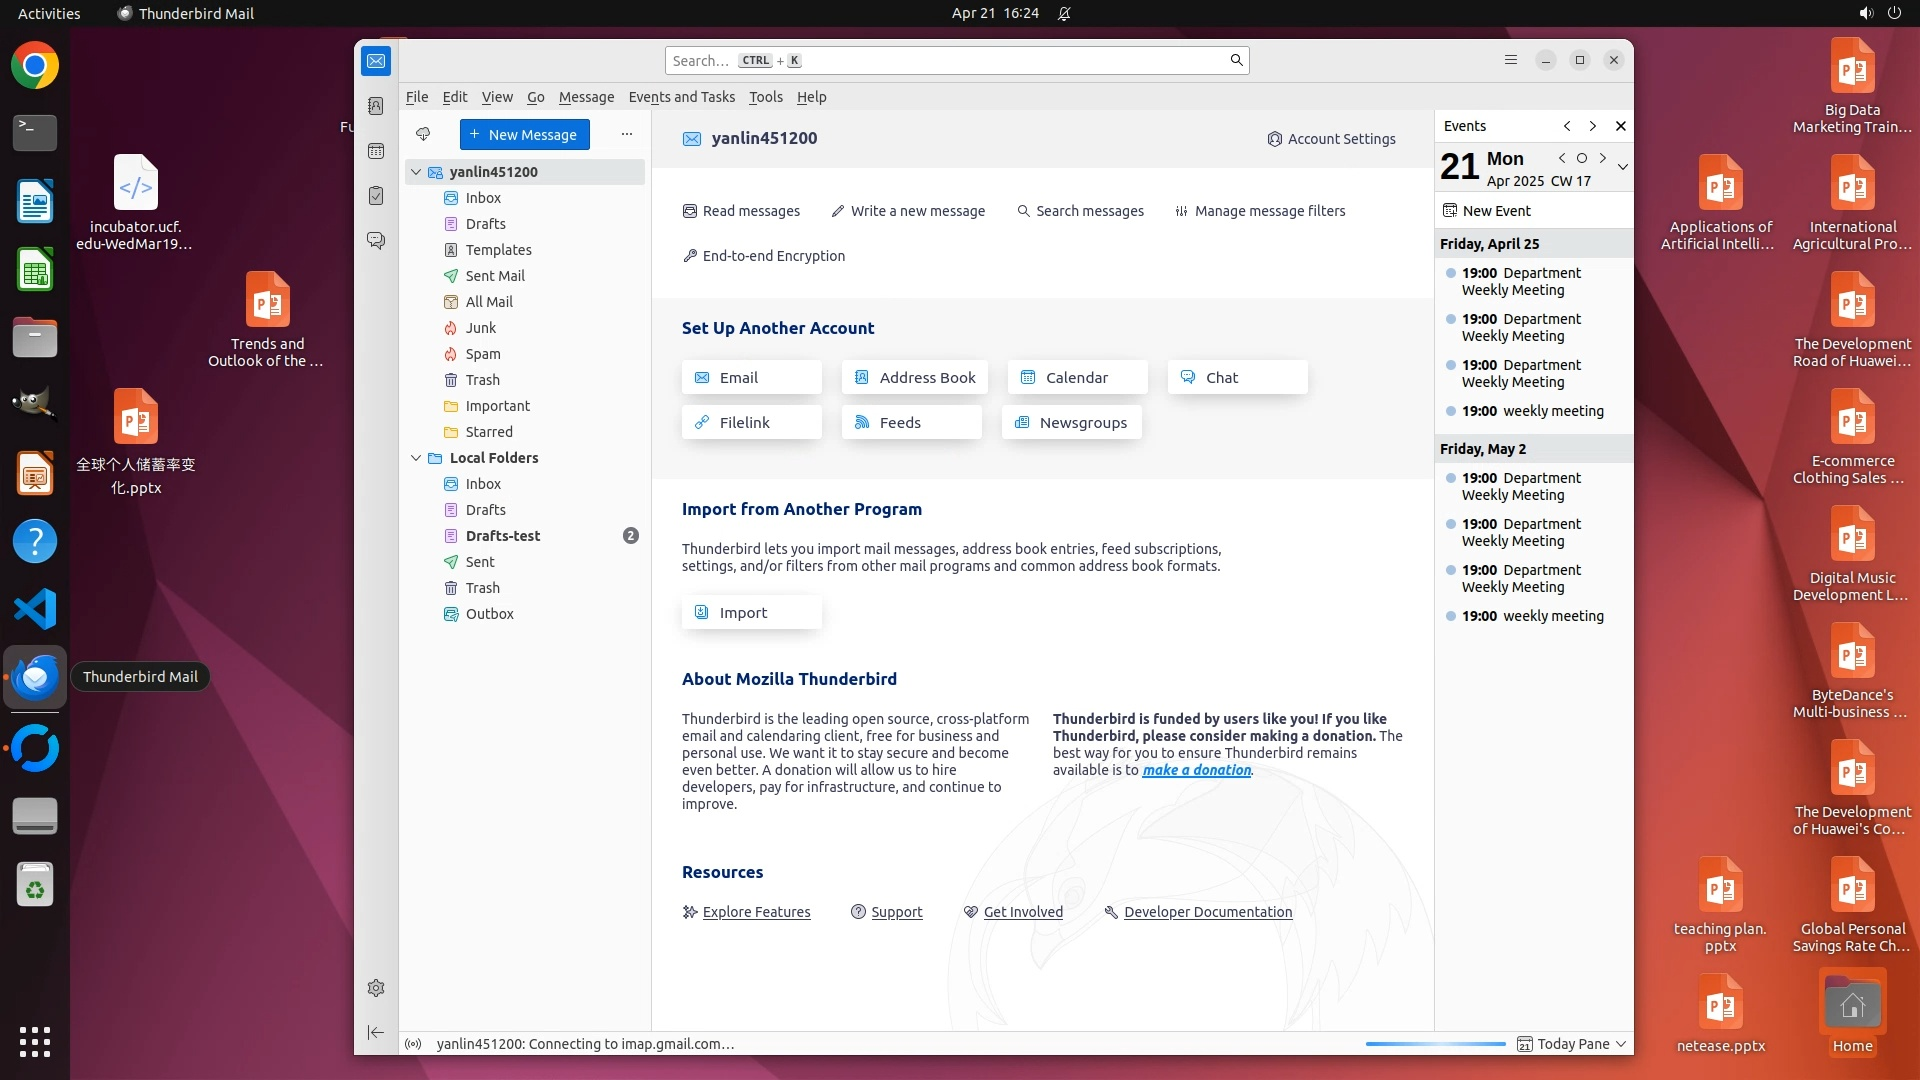This screenshot has height=1080, width=1920.
Task: Select the Drafts-test folder
Action: [x=502, y=536]
